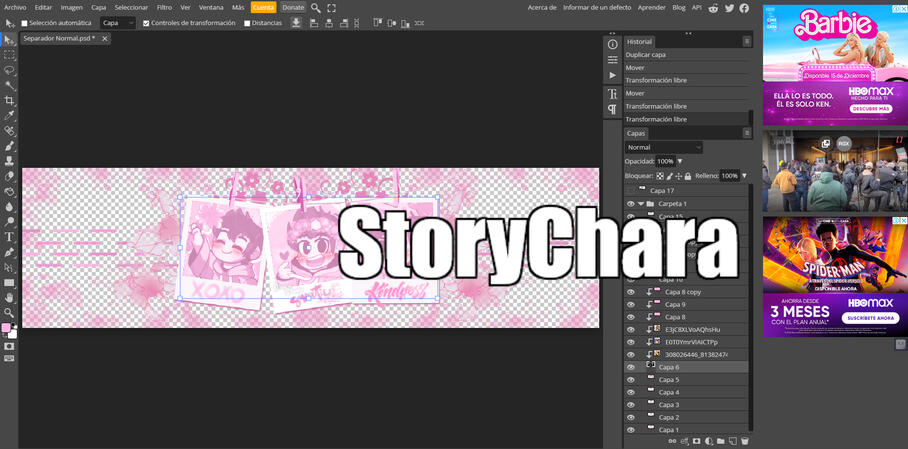Open the Opacidad percentage dropdown arrow
This screenshot has width=908, height=449.
pos(680,161)
